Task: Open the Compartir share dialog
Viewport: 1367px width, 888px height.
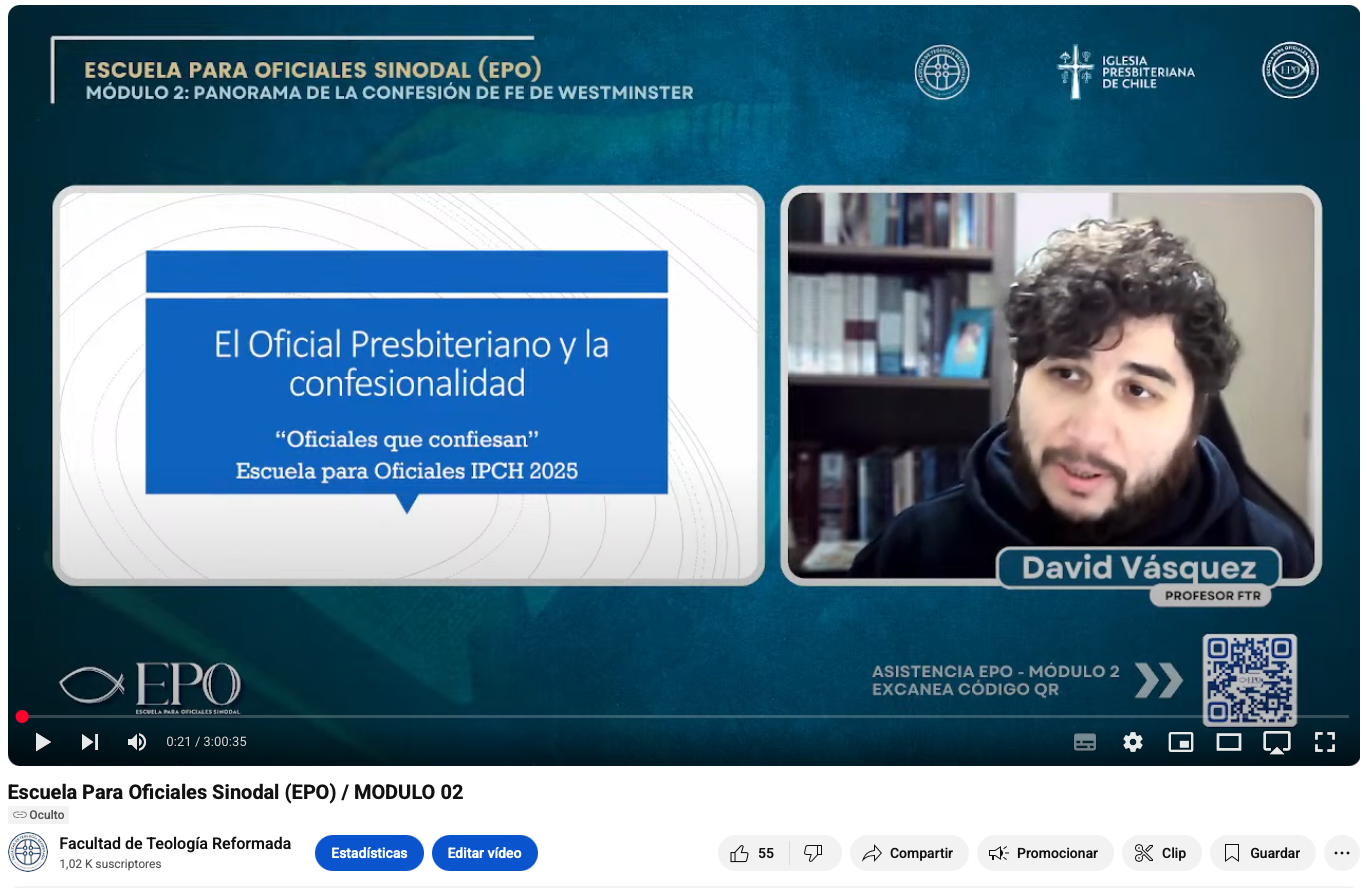Action: point(909,853)
